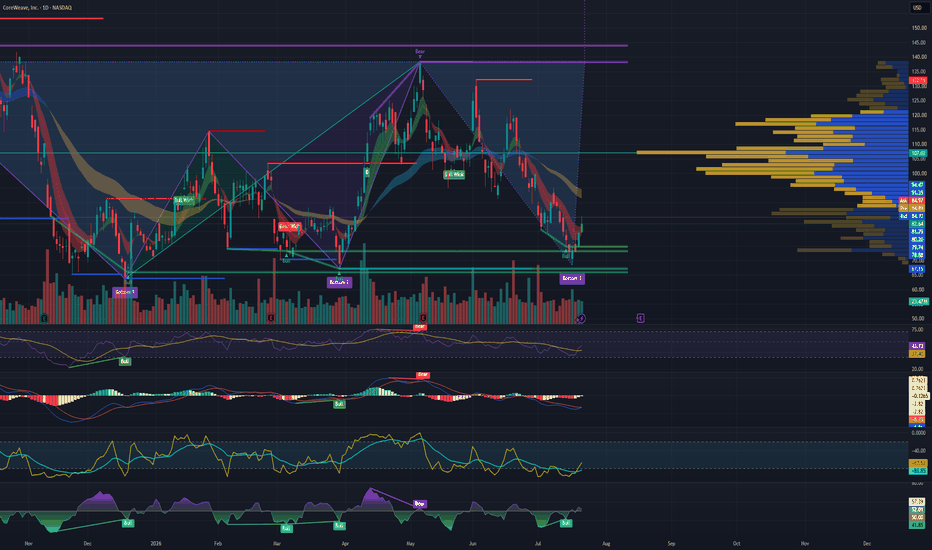This screenshot has height=550, width=932.
Task: Select the Bull Wick label in late May
Action: point(454,174)
